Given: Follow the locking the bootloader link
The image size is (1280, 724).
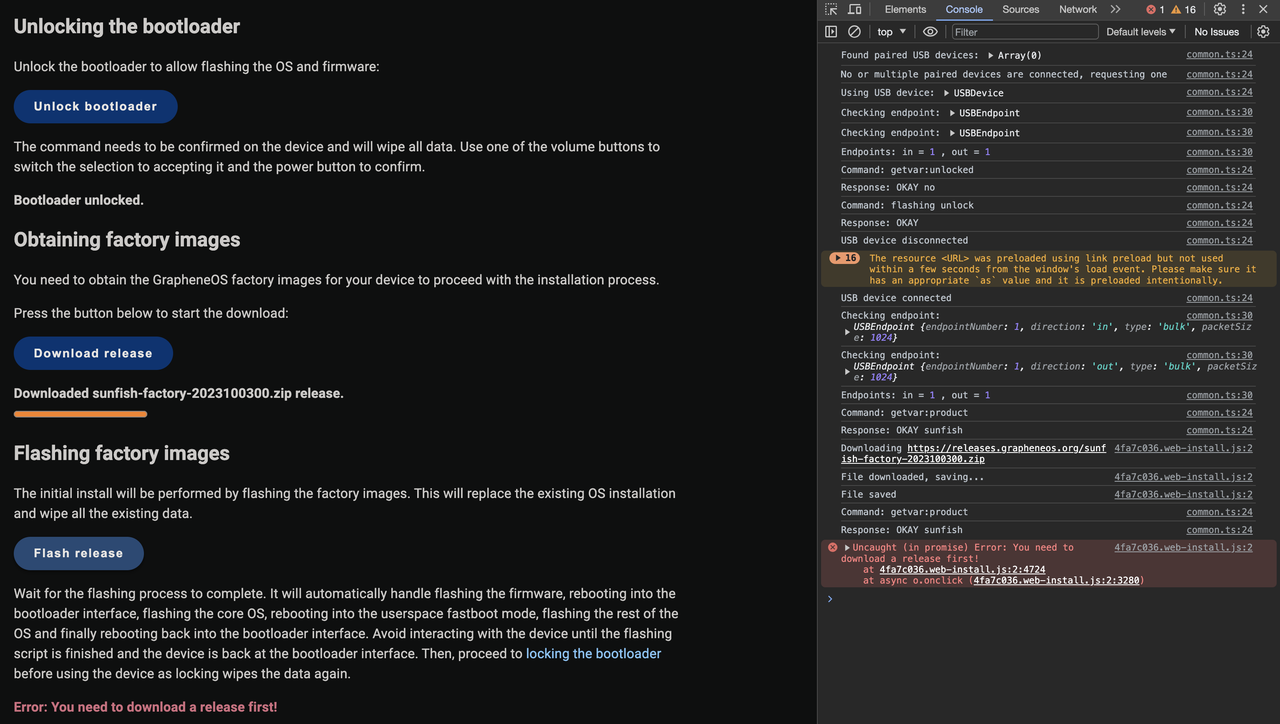Looking at the screenshot, I should click(593, 653).
